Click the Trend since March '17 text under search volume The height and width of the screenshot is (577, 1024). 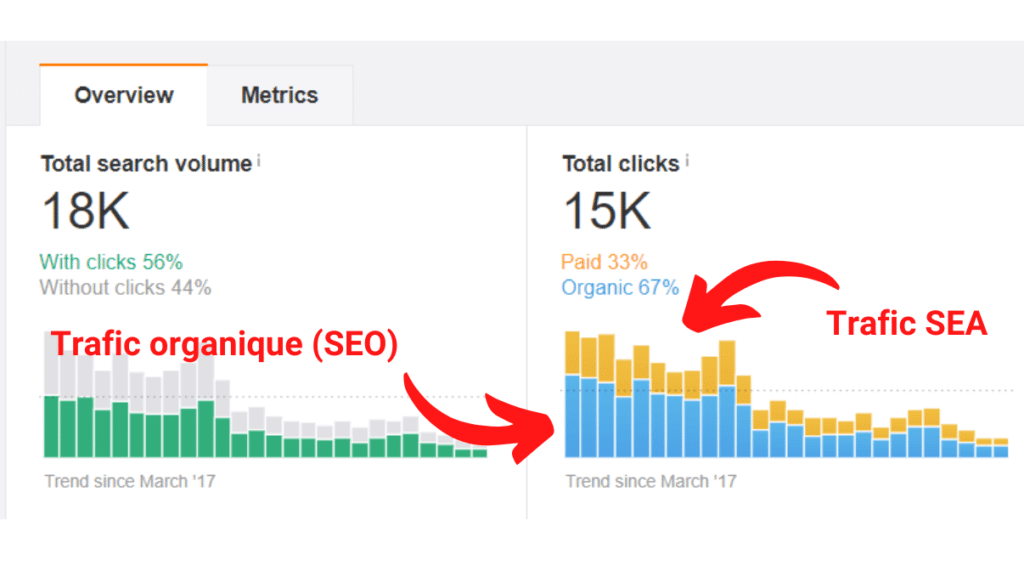pos(129,482)
